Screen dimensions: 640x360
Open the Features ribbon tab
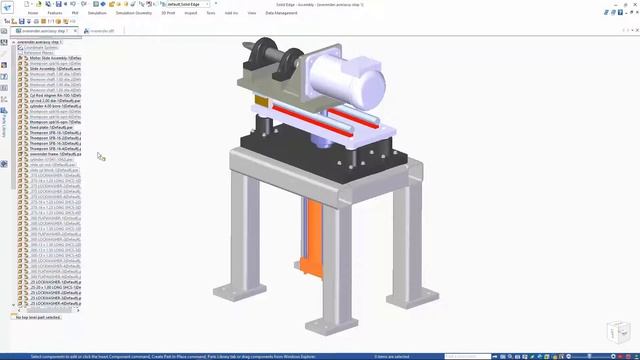[55, 13]
